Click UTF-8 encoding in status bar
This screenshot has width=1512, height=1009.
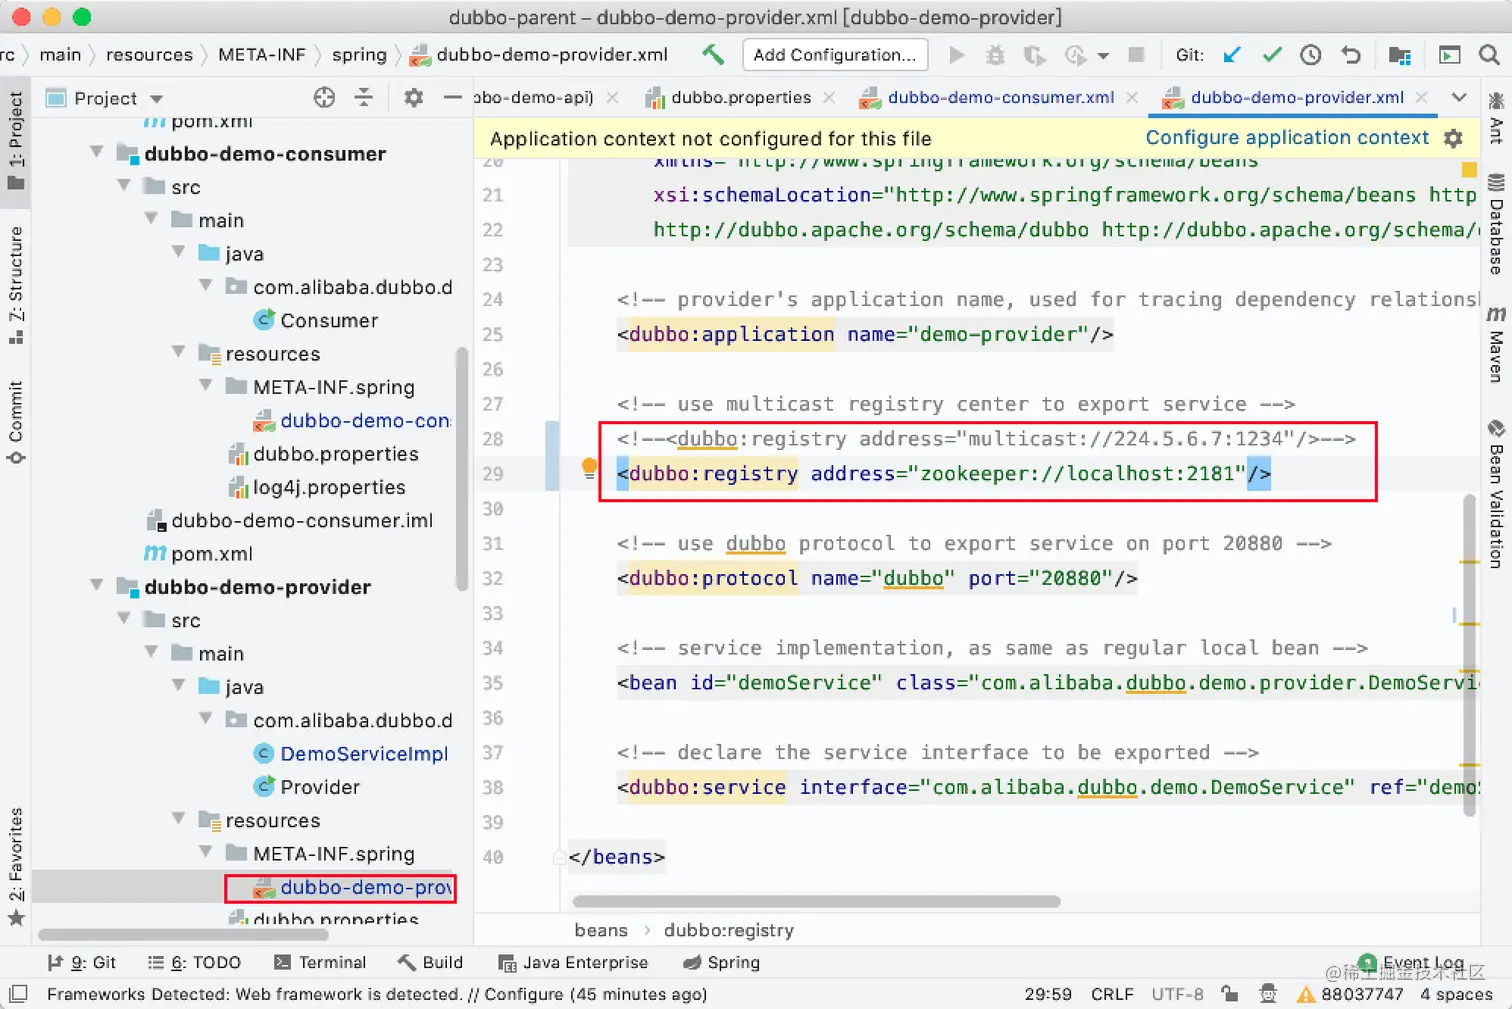(1177, 994)
